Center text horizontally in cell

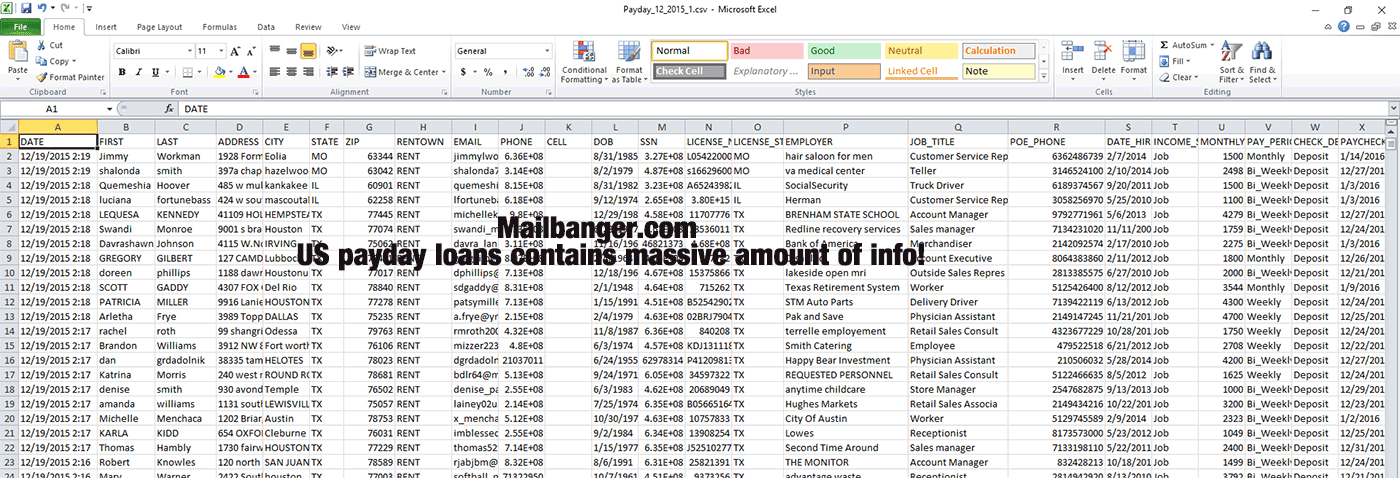click(x=291, y=72)
